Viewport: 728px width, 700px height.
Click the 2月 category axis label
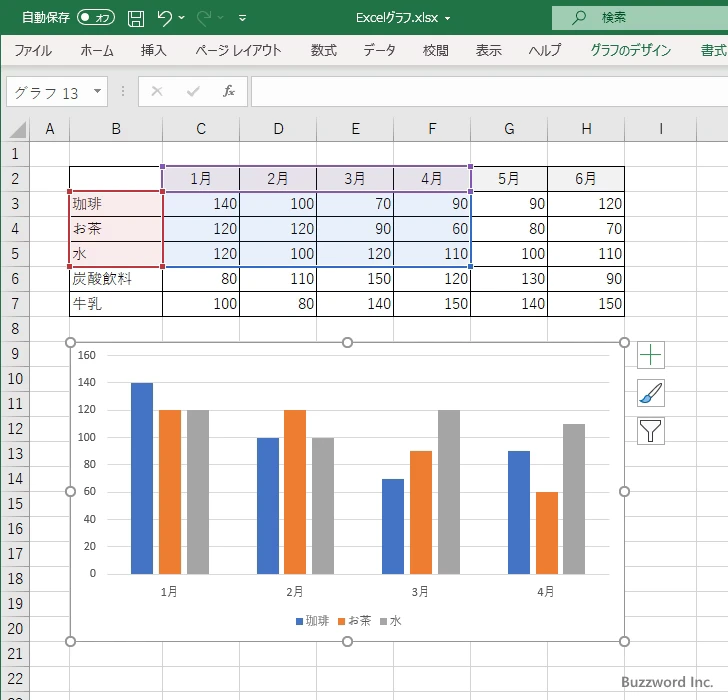(294, 592)
